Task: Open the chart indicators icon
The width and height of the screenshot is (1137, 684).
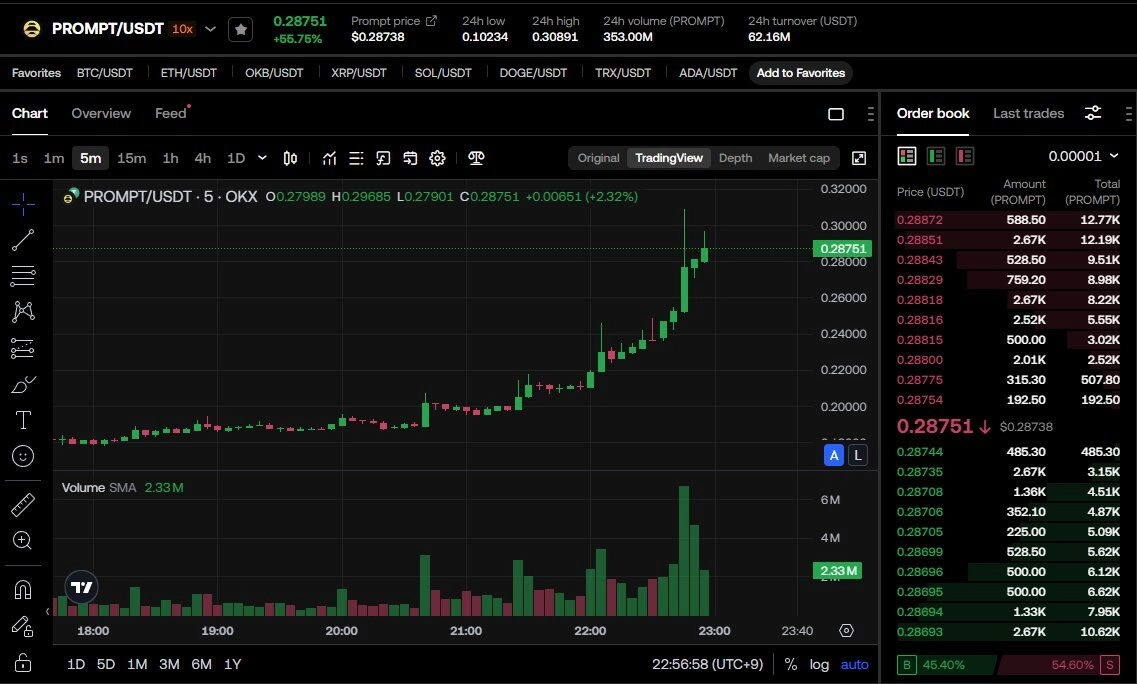Action: coord(329,158)
